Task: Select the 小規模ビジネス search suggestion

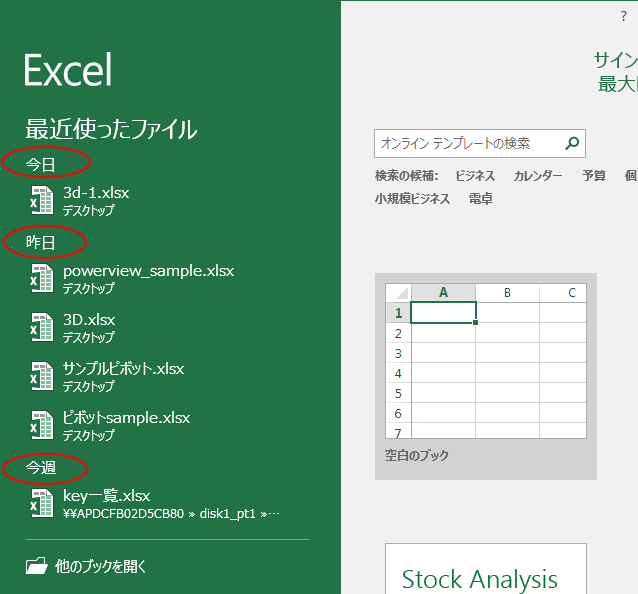Action: 412,199
